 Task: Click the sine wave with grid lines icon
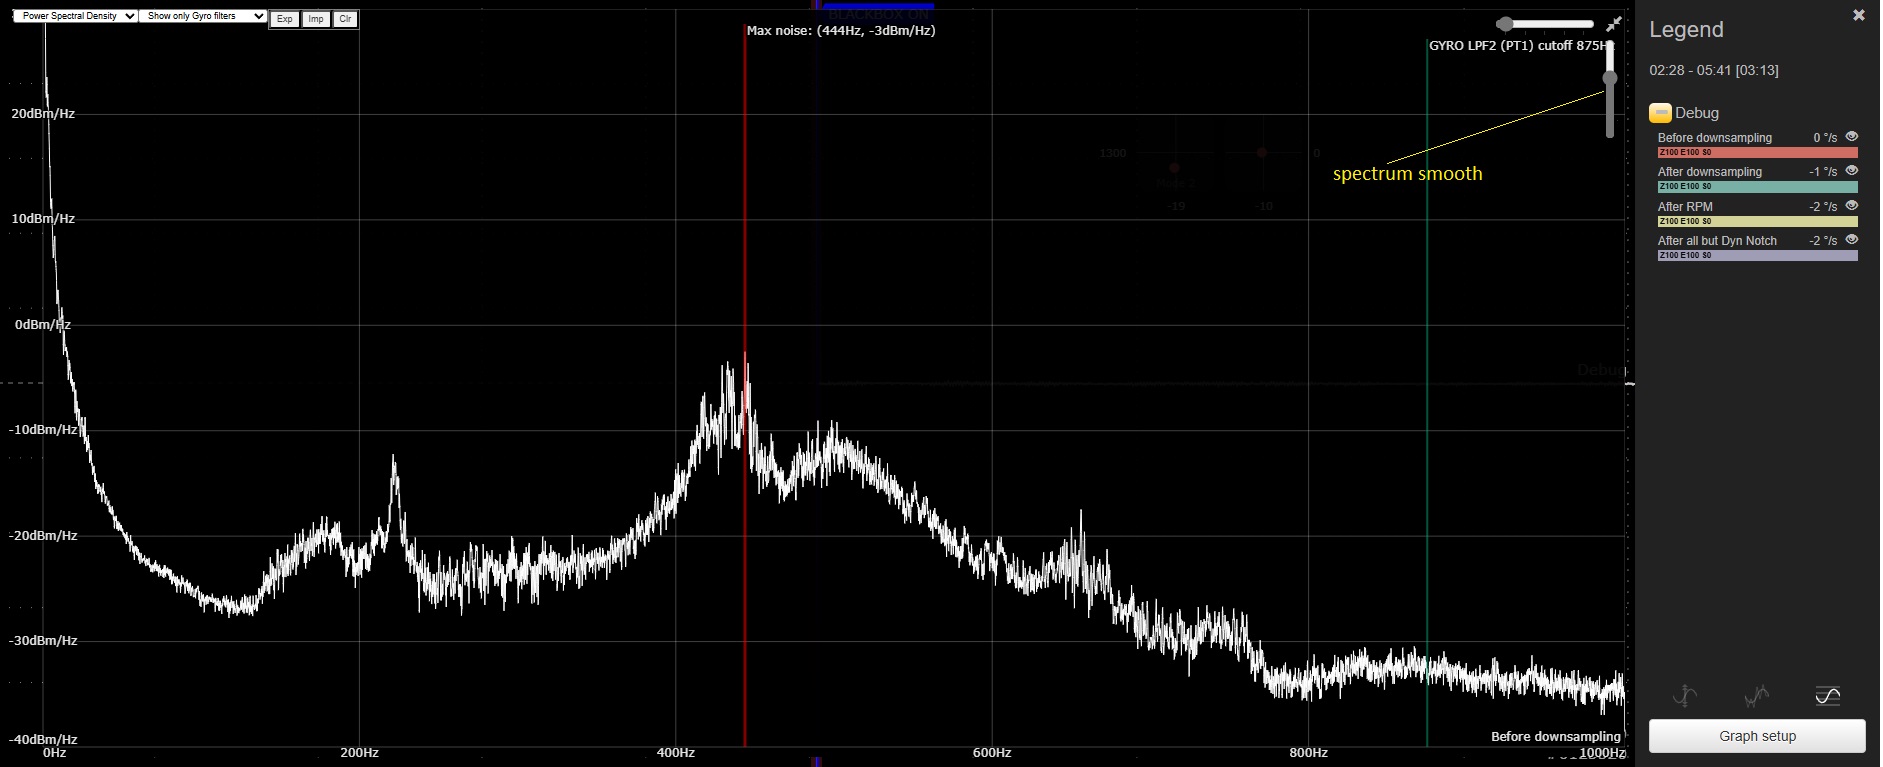[x=1827, y=695]
